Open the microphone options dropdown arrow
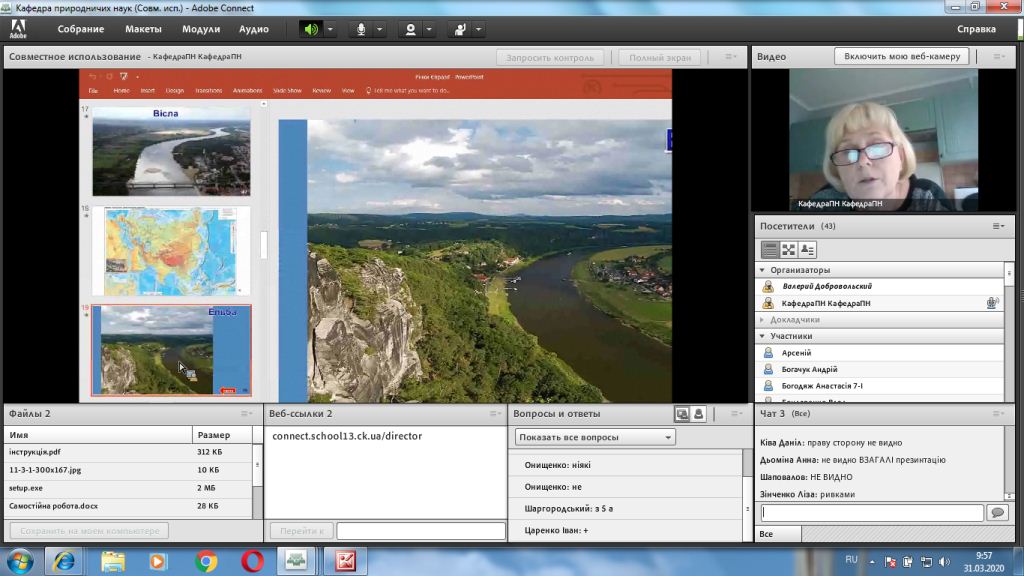The width and height of the screenshot is (1024, 576). tap(379, 29)
